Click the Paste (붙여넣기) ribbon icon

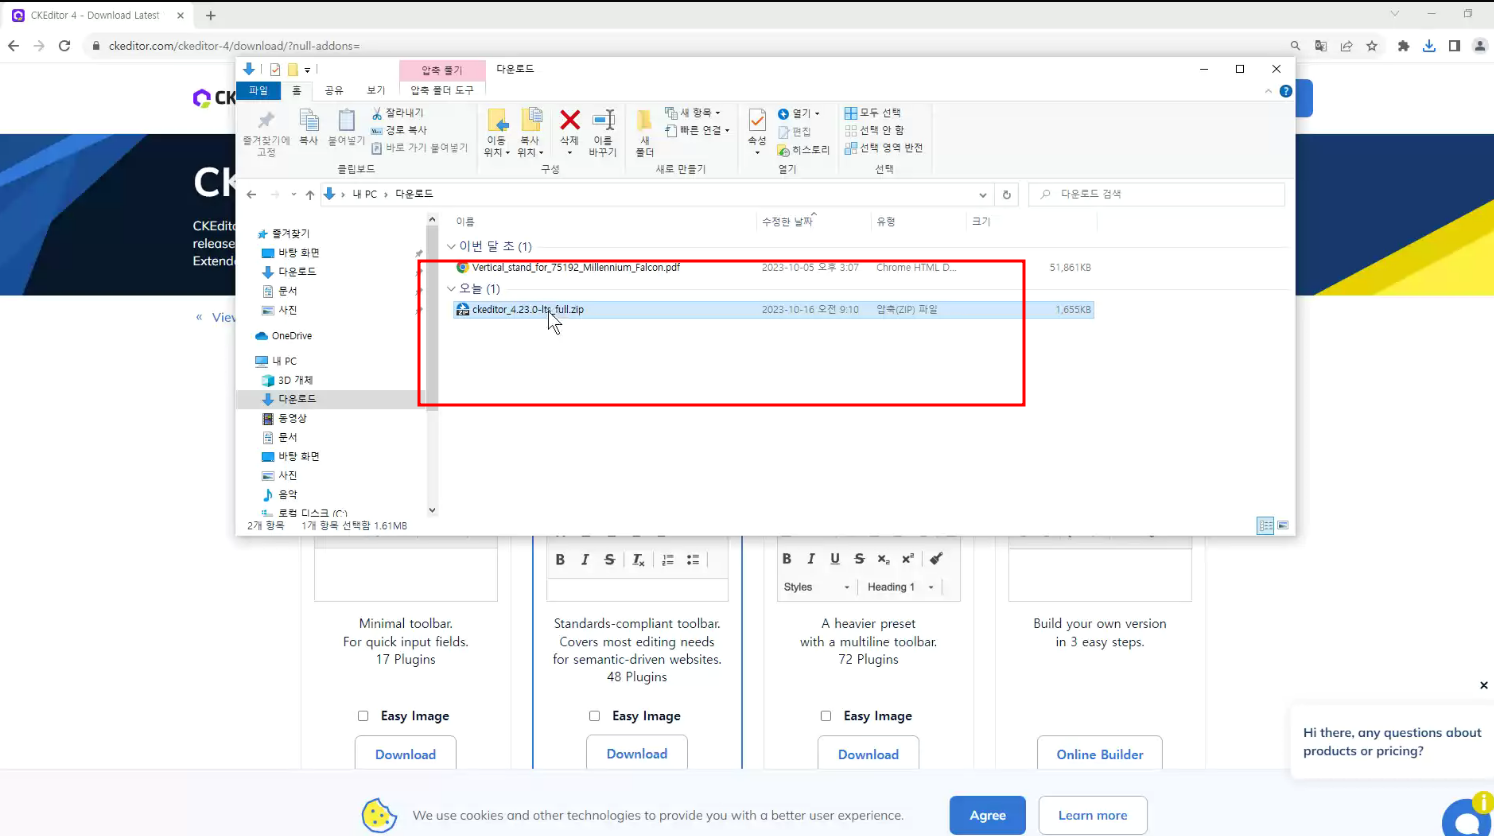click(346, 127)
